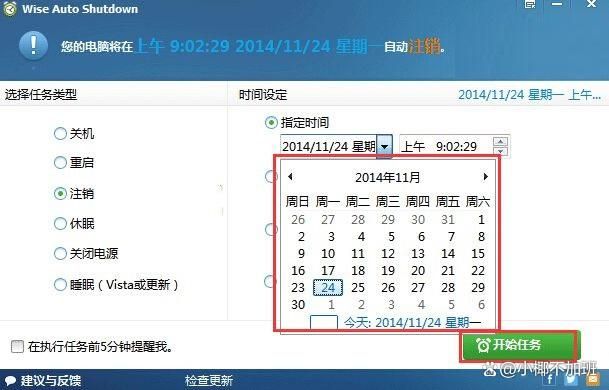Collapse the date picker dropdown arrow
Screen dimensions: 609x390
tap(384, 146)
